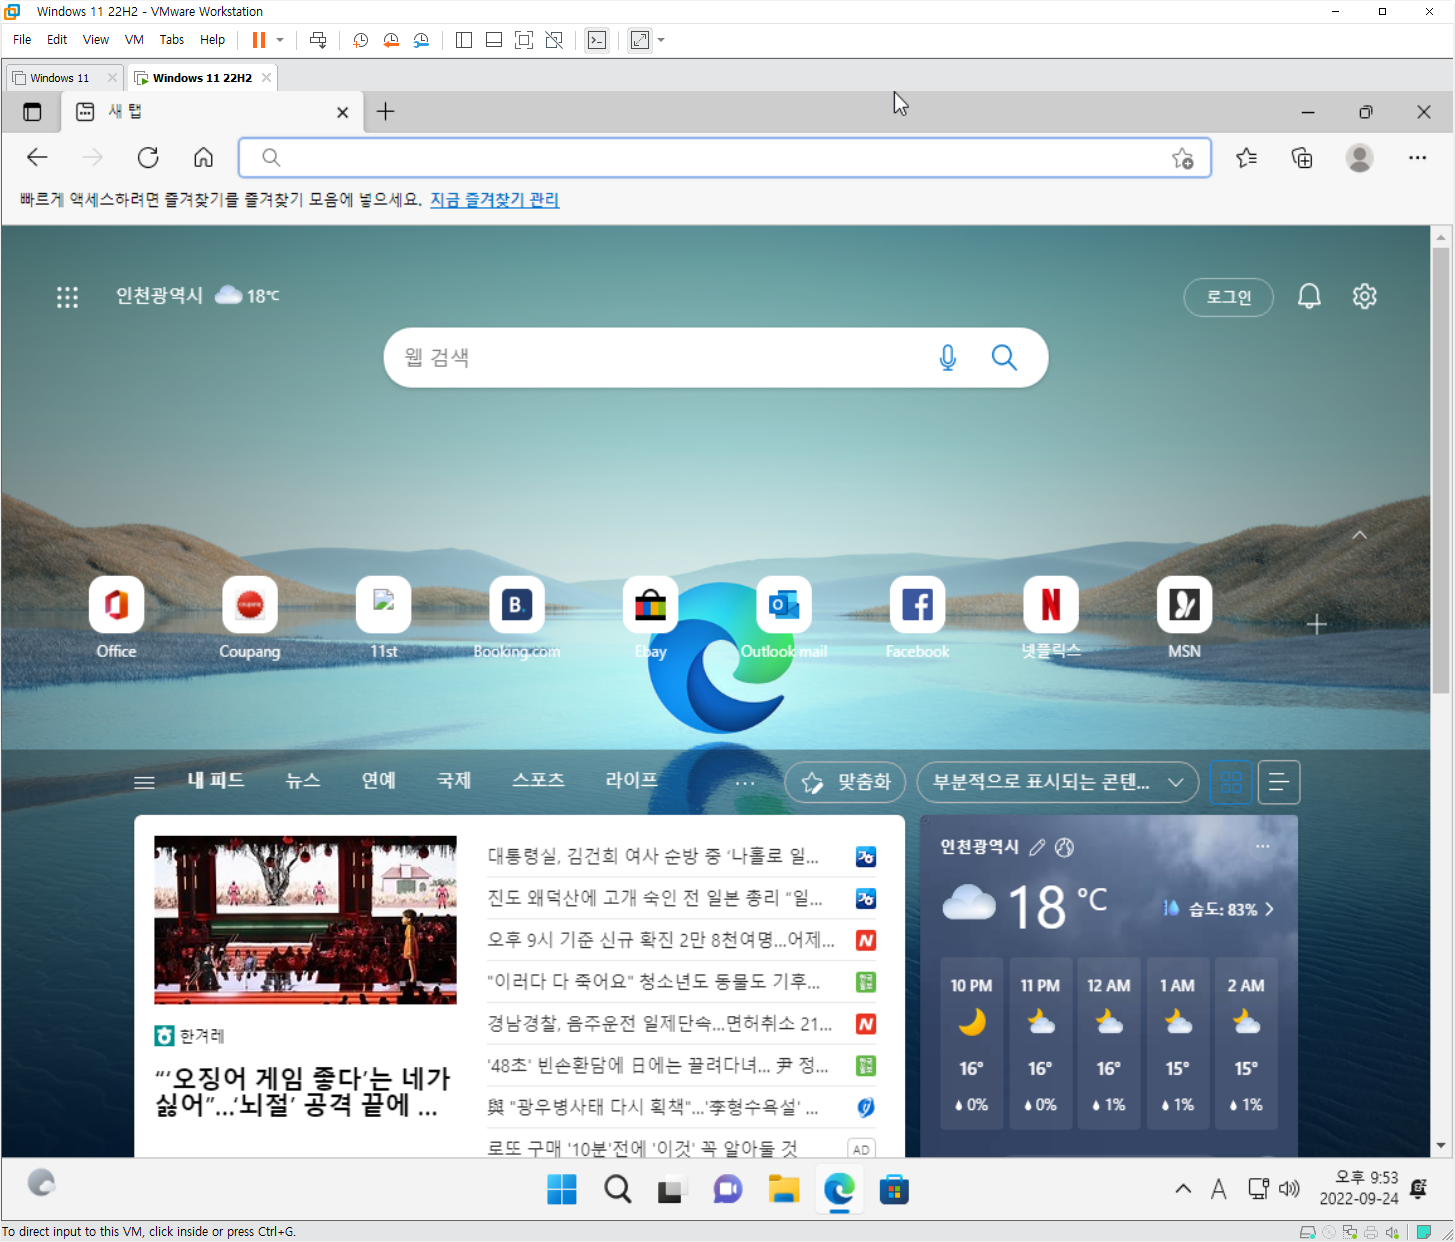Focus the Edge address bar

(725, 158)
